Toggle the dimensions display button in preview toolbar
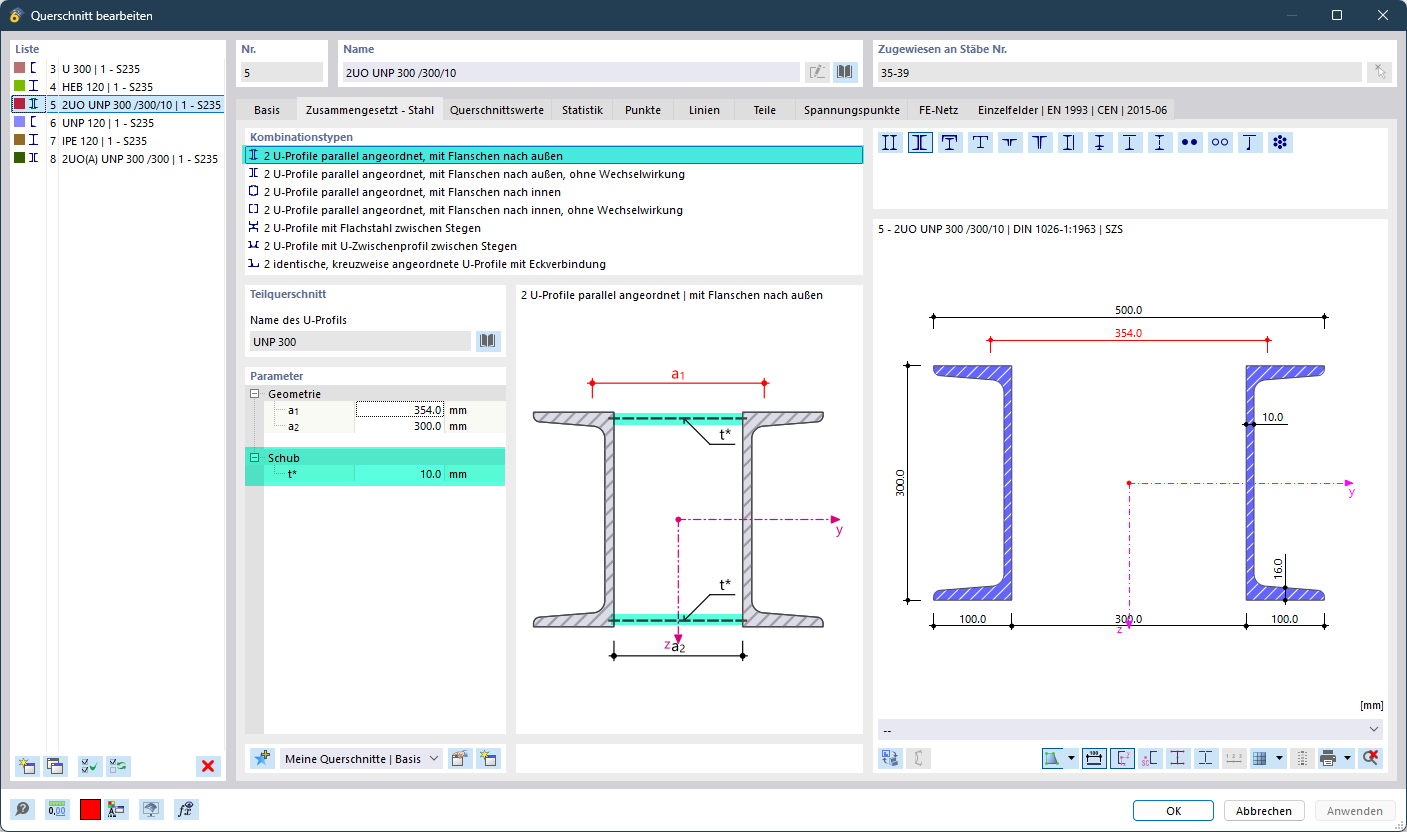The width and height of the screenshot is (1407, 832). 1094,758
